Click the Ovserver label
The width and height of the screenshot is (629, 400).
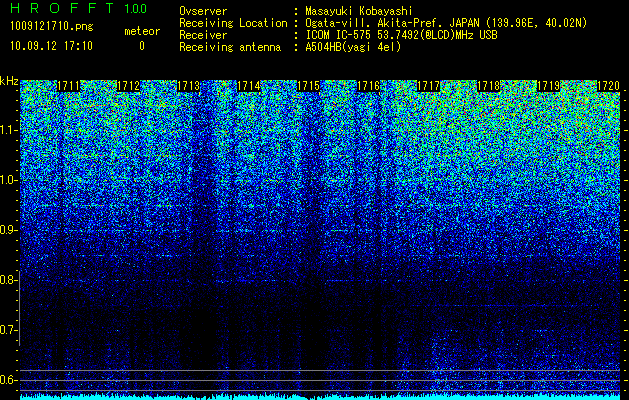pyautogui.click(x=203, y=11)
